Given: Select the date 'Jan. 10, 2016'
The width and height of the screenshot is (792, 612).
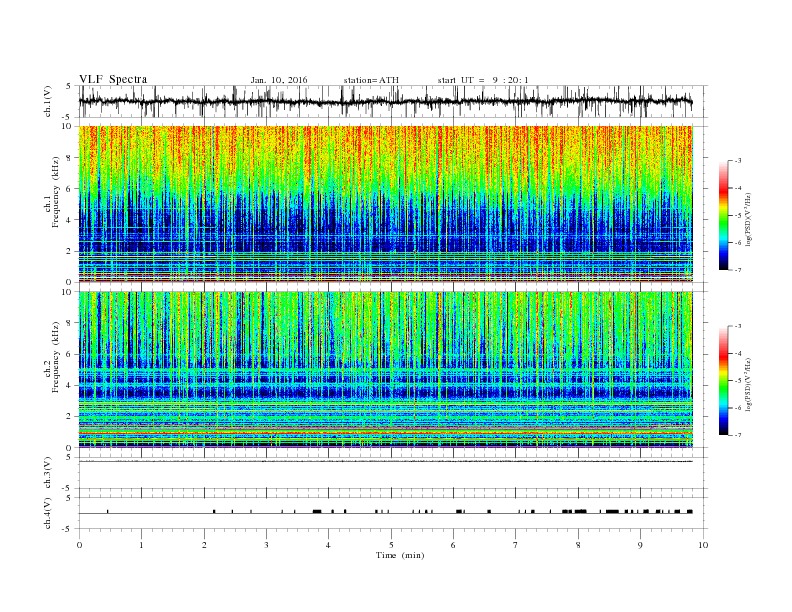Looking at the screenshot, I should (279, 80).
